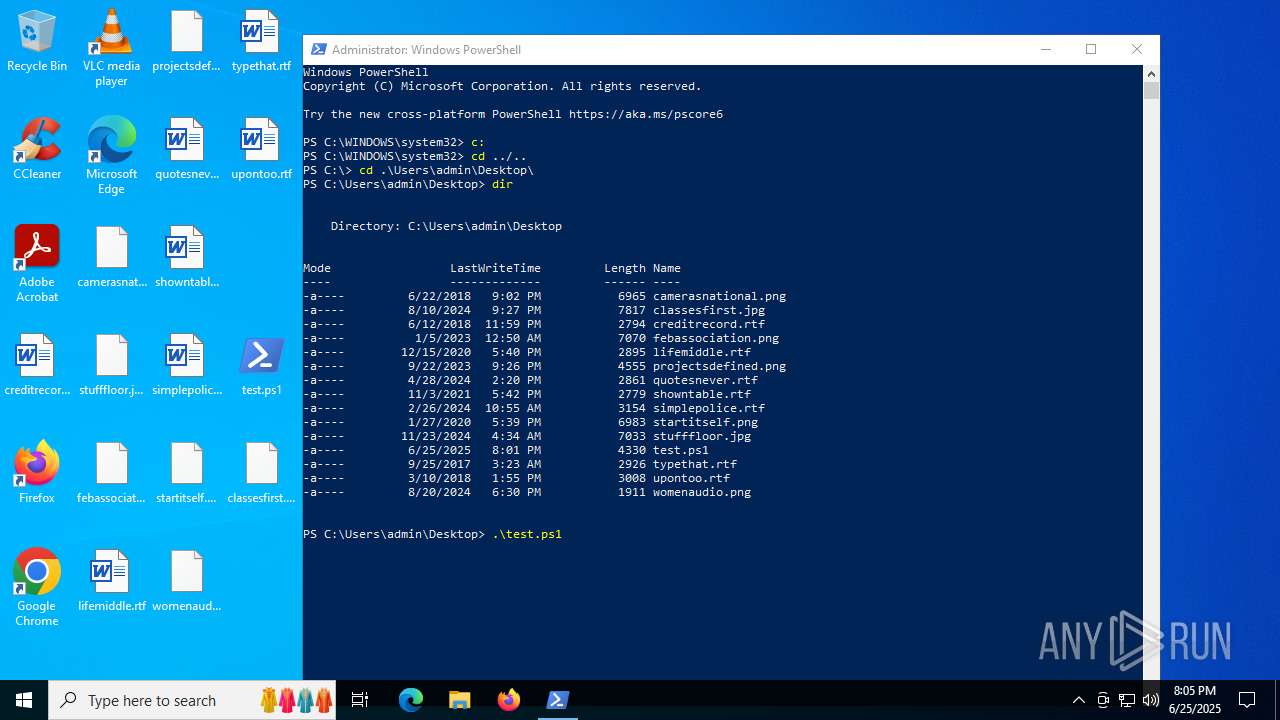The image size is (1280, 720).
Task: Select quotesnev... Word document icon
Action: click(186, 149)
